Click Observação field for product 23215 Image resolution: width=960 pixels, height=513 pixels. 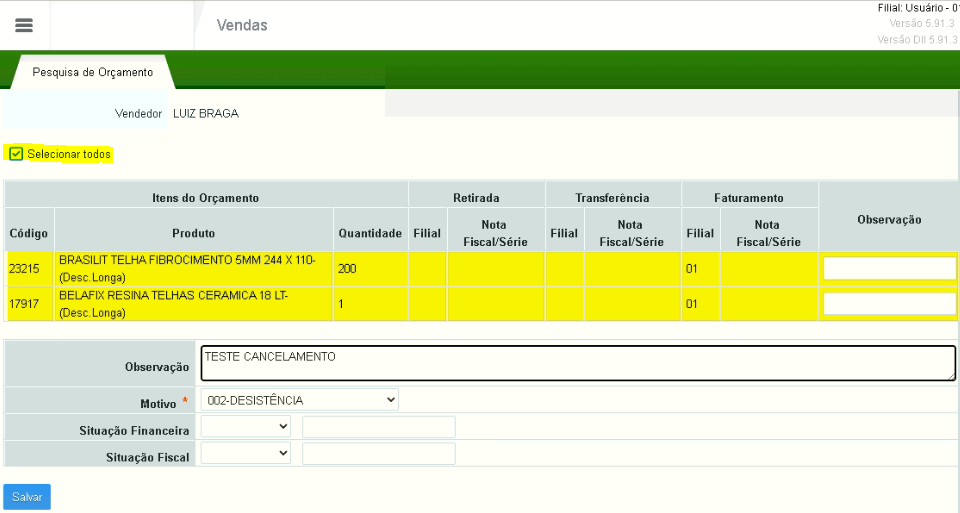tap(889, 268)
